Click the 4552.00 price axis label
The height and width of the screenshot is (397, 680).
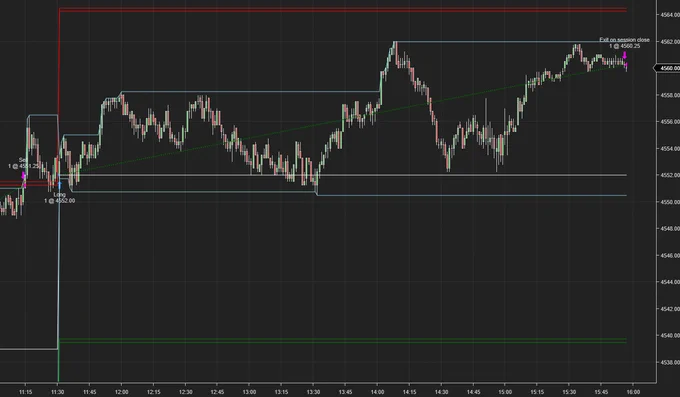670,175
